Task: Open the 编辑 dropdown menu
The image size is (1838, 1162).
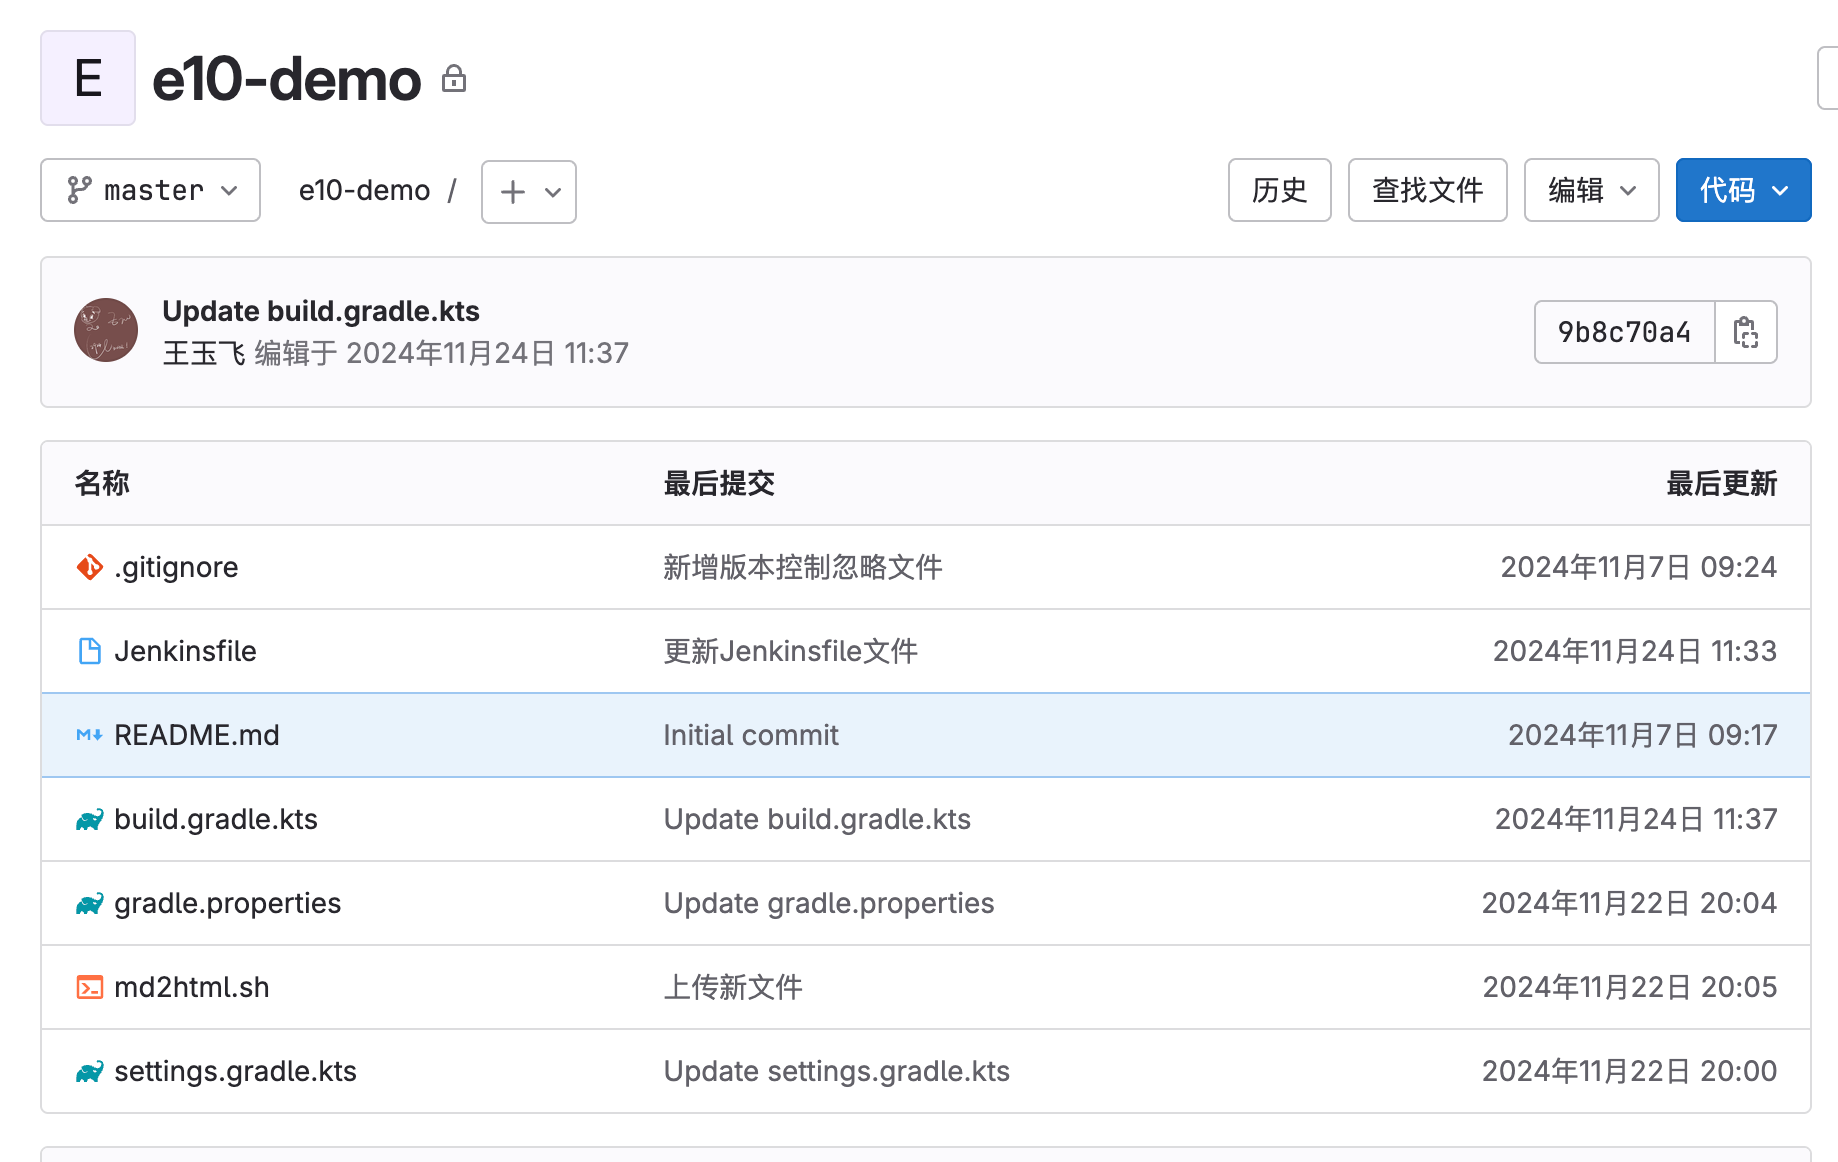Action: pos(1591,190)
